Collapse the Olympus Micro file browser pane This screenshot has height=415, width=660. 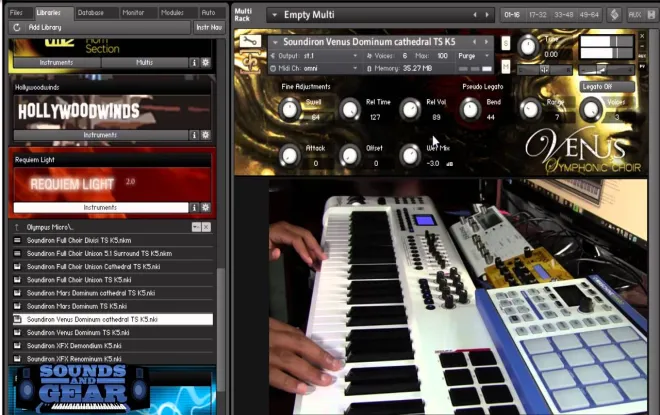coord(196,227)
